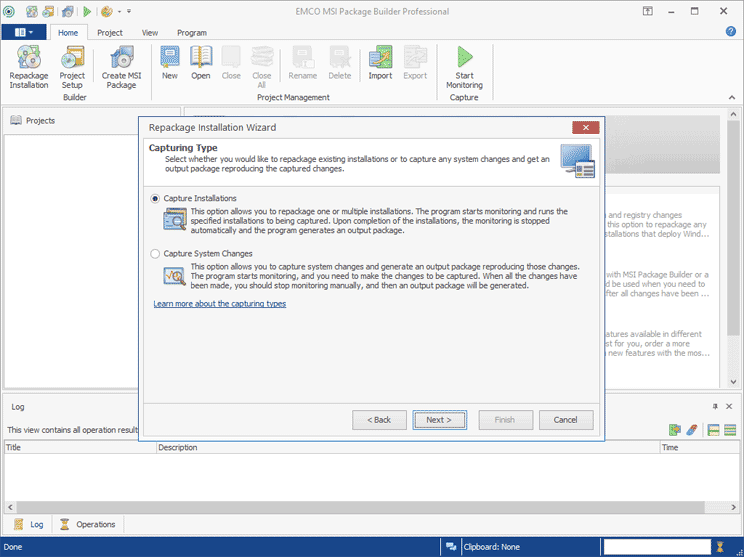This screenshot has height=557, width=744.
Task: Click the Import ribbon icon
Action: pos(380,63)
